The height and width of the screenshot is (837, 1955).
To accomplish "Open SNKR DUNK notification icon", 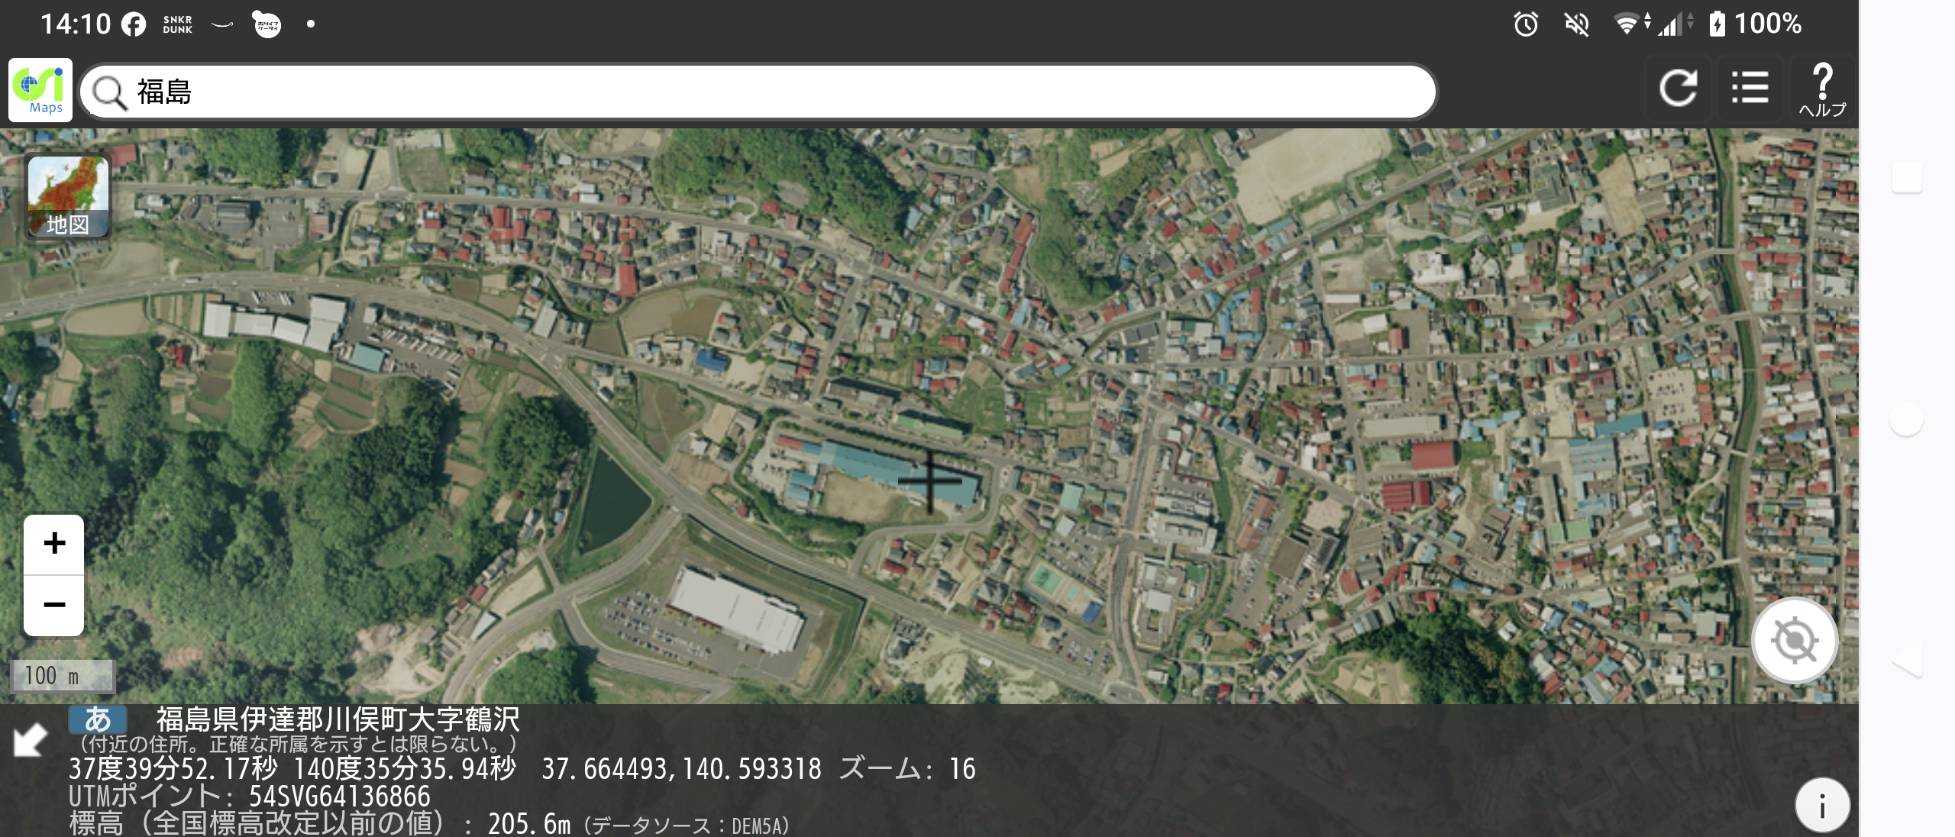I will pos(177,25).
